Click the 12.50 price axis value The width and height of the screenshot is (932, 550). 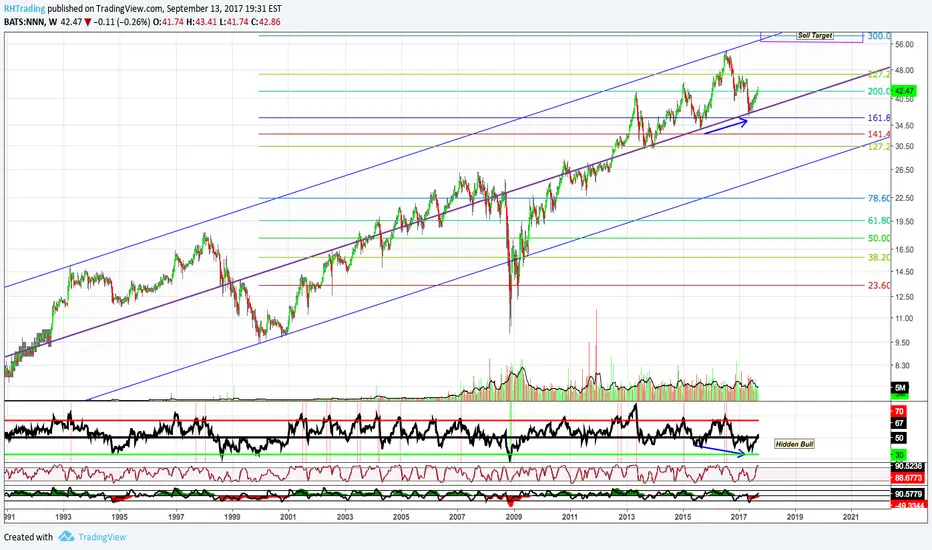coord(904,297)
